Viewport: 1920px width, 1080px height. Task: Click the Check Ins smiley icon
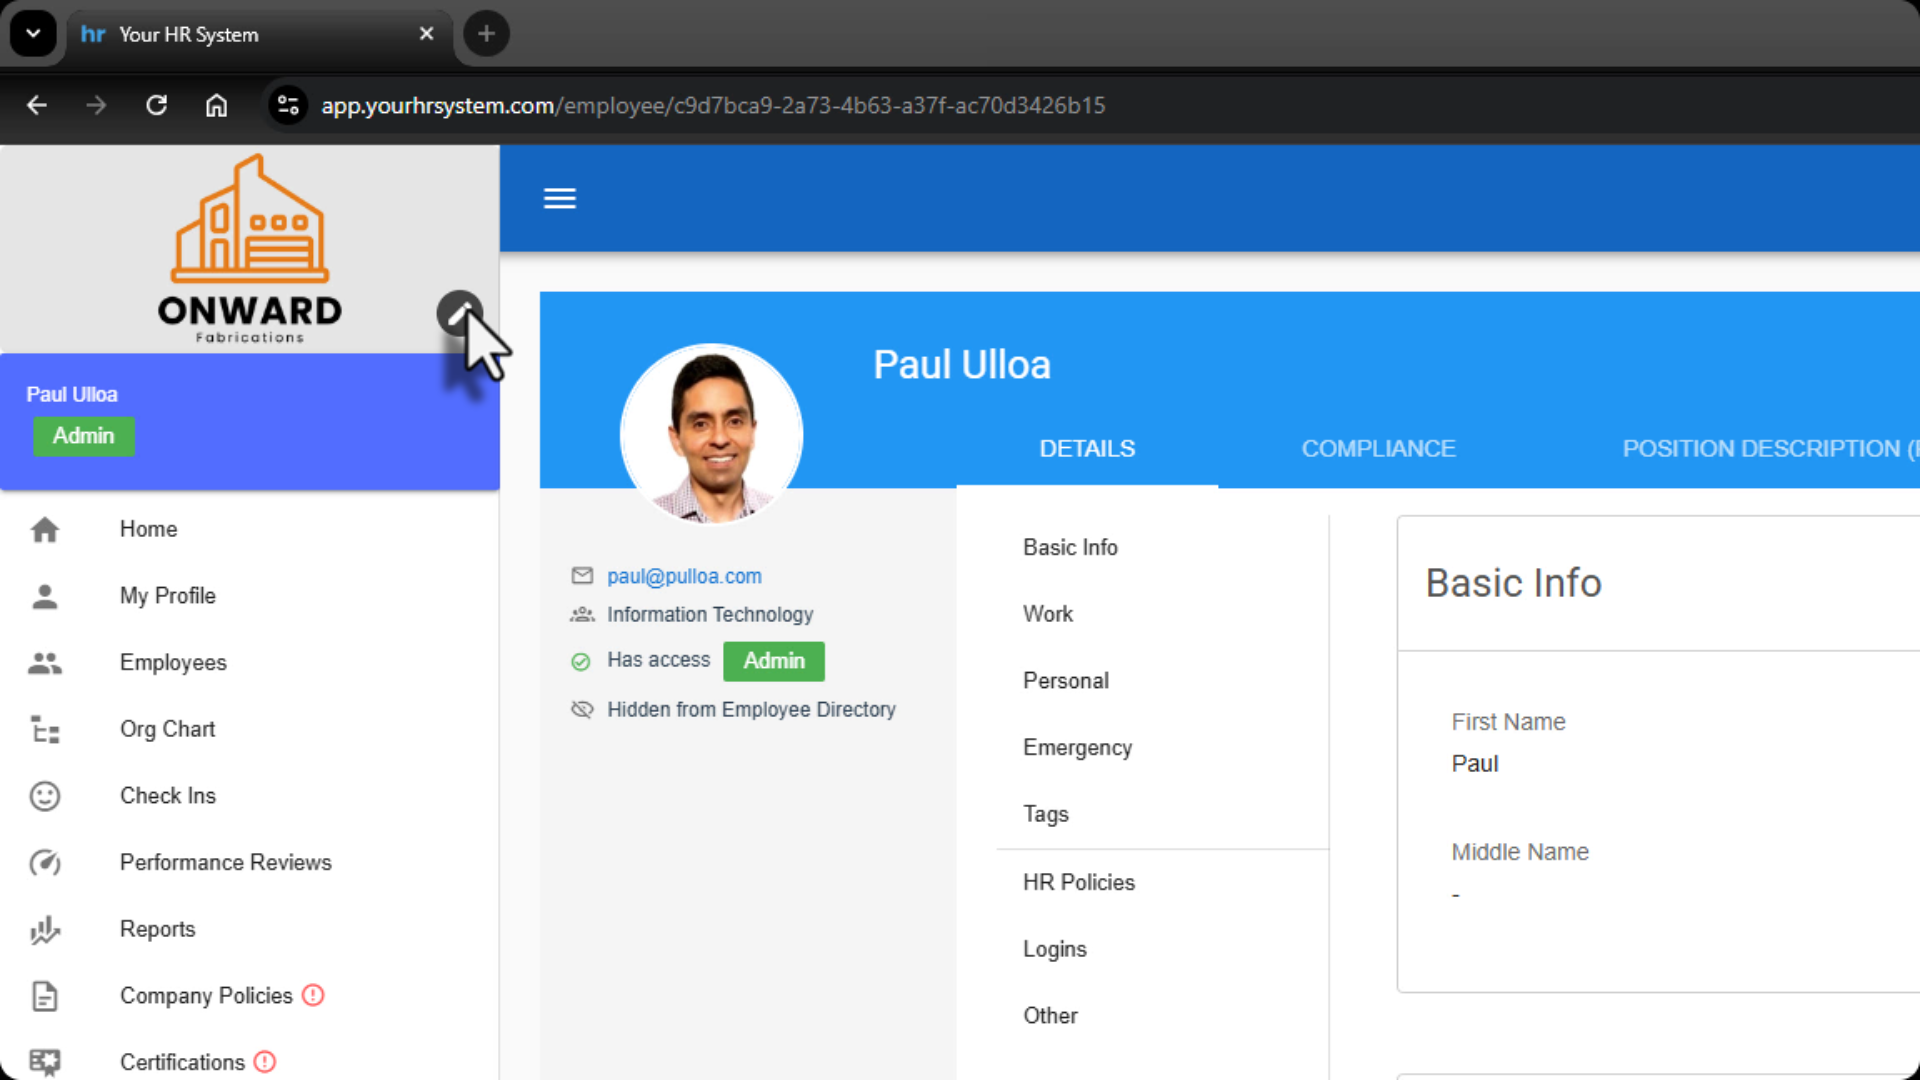(45, 796)
